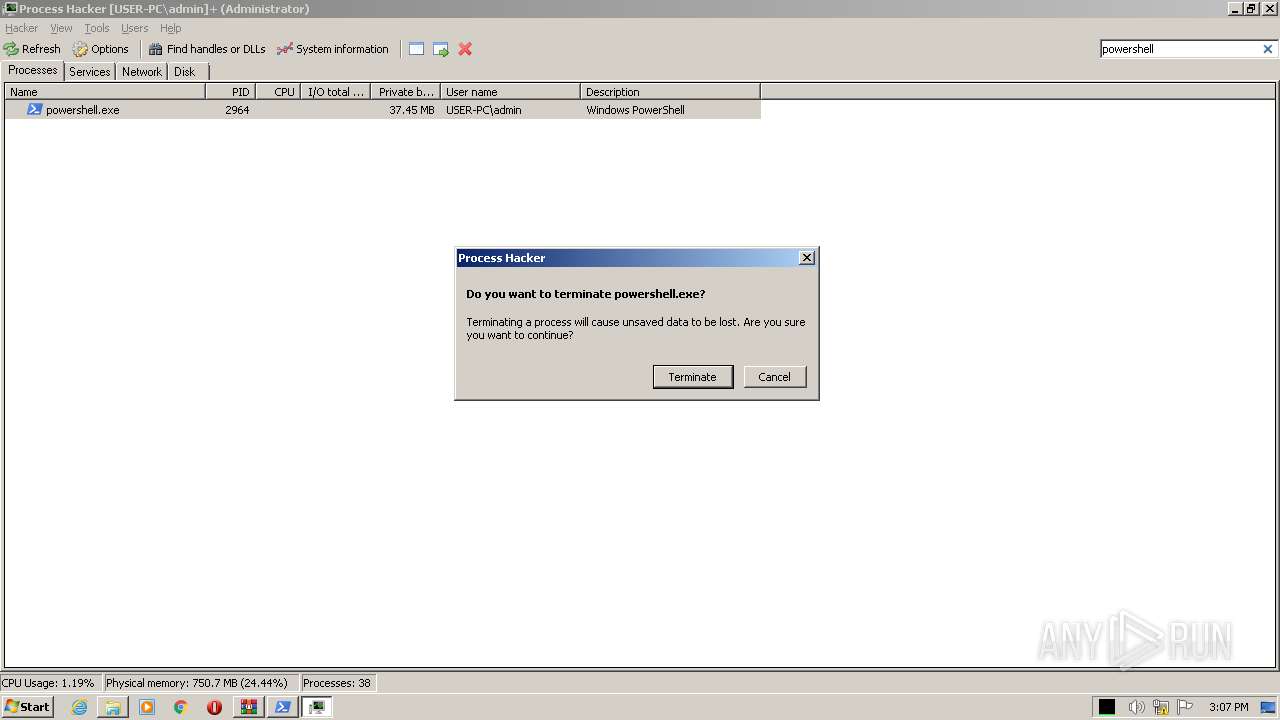Sort by the I/O total column header
This screenshot has height=720, width=1280.
click(x=335, y=92)
